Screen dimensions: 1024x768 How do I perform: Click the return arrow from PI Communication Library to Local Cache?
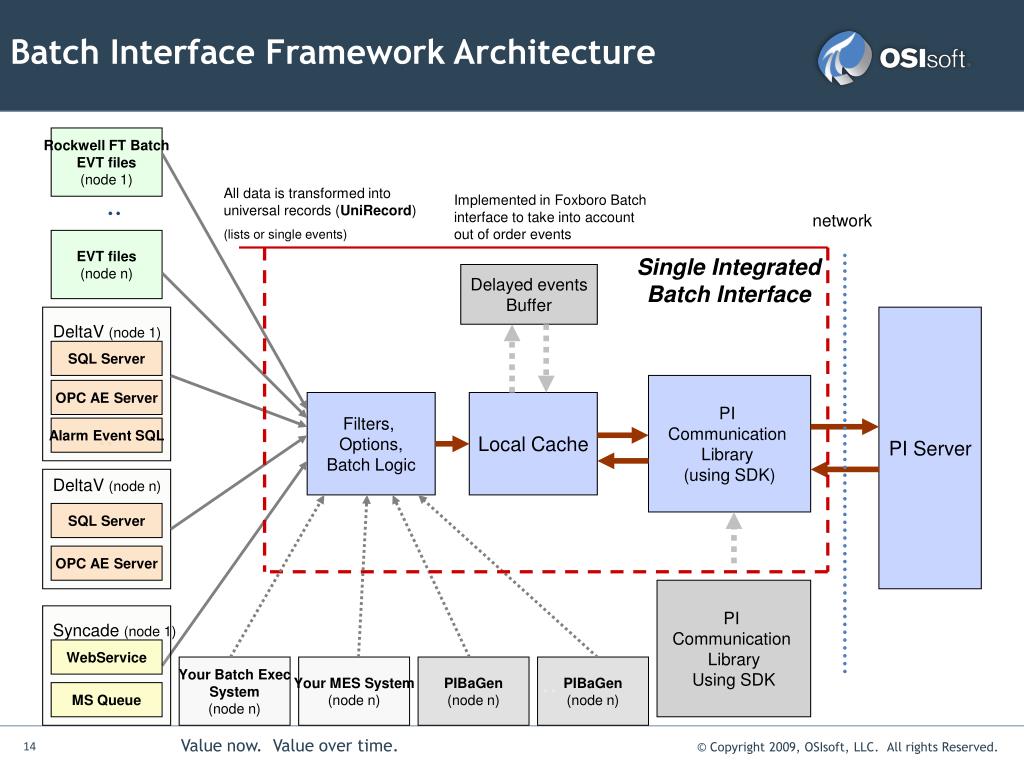pos(622,460)
